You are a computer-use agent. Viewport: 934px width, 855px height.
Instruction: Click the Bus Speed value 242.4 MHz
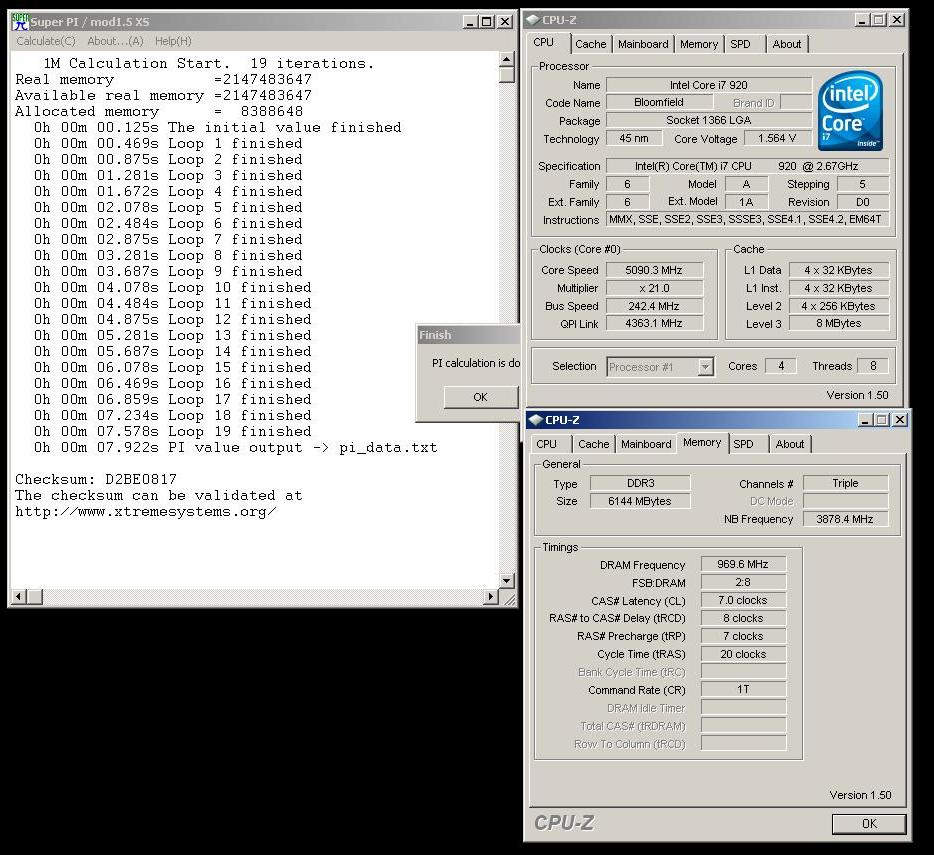654,306
